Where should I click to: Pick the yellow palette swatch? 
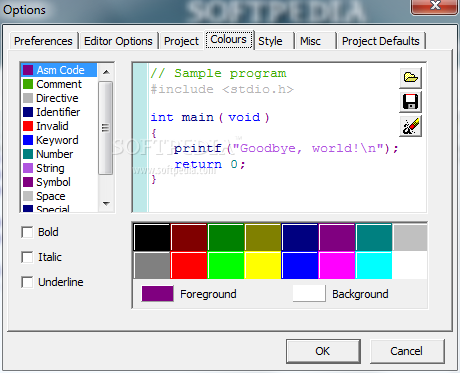click(x=263, y=265)
